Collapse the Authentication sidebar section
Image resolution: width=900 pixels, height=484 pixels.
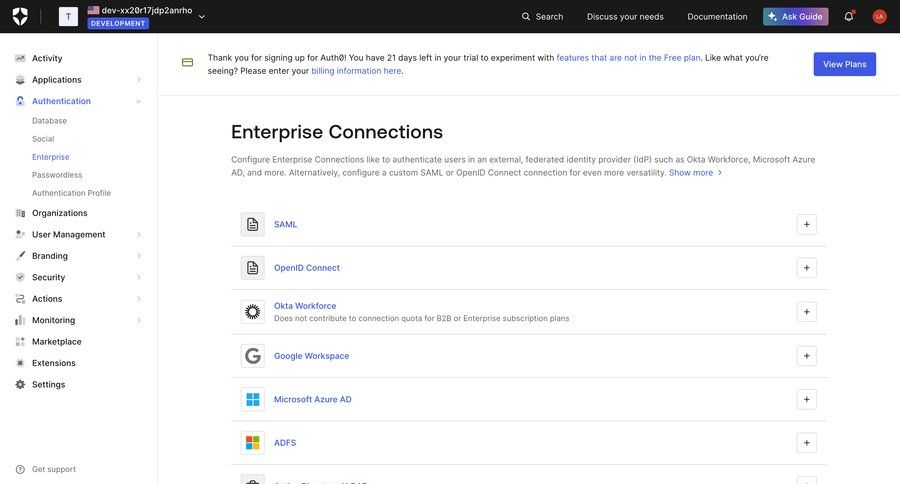click(x=138, y=101)
